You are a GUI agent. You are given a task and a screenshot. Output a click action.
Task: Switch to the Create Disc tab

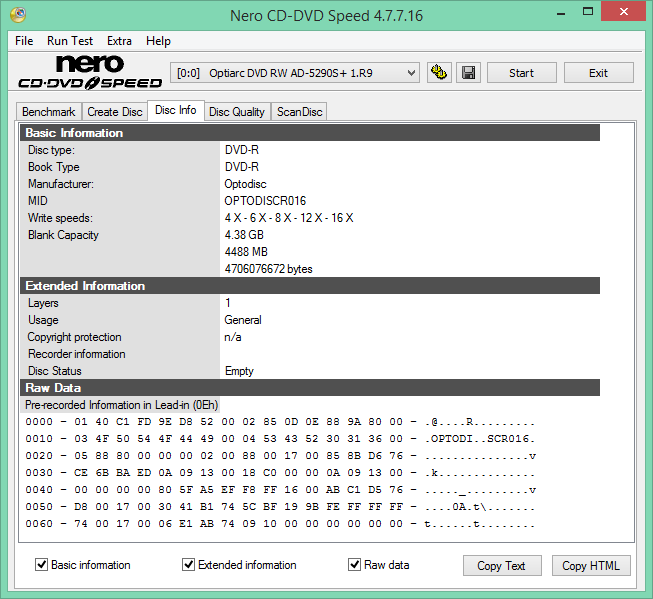pos(115,112)
